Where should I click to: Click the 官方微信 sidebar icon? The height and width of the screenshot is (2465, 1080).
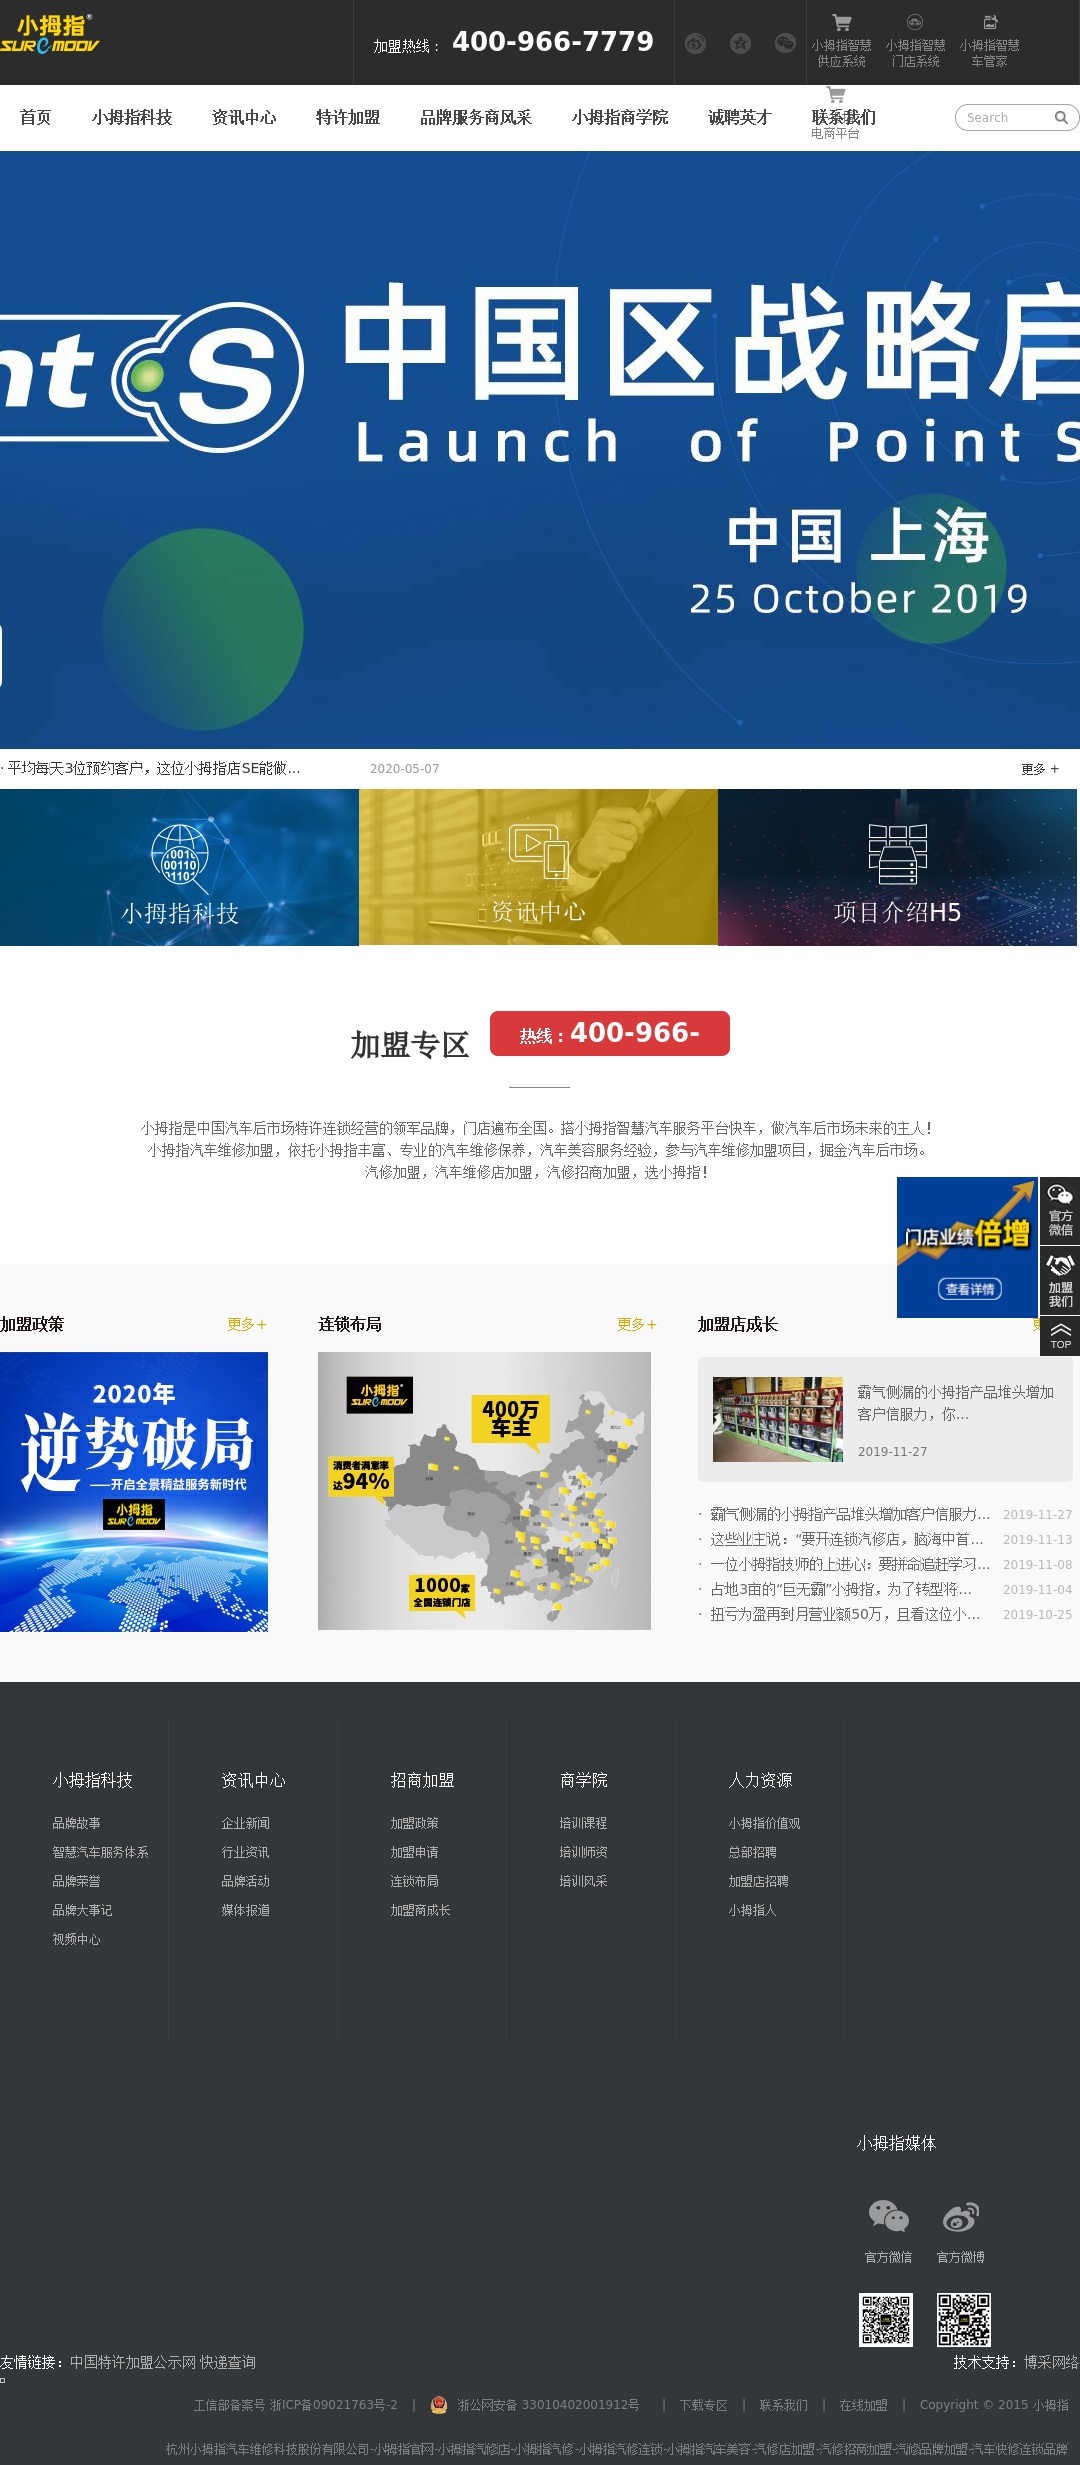coord(1060,1210)
